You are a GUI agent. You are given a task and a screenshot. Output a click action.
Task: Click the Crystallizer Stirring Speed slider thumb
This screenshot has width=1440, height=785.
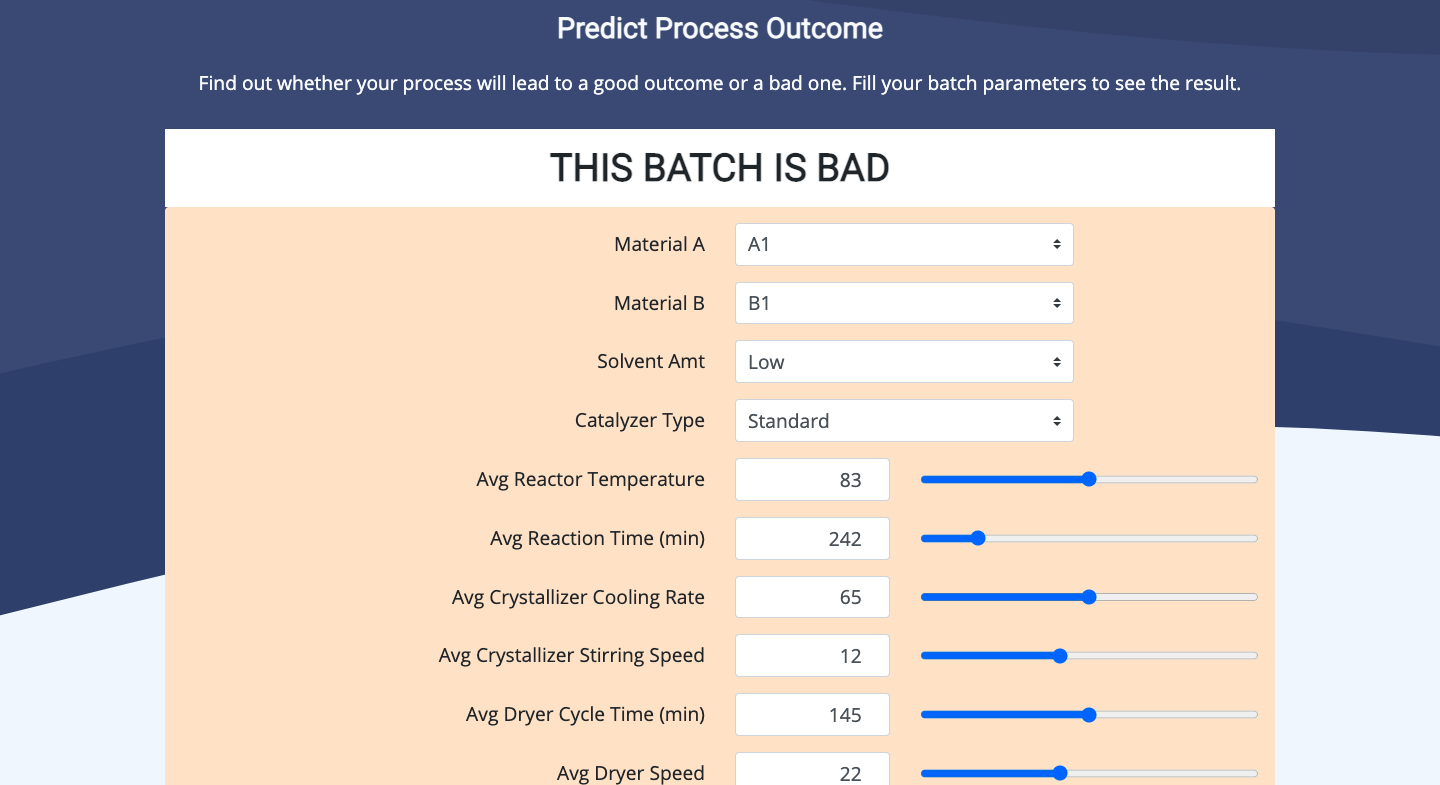tap(1060, 656)
